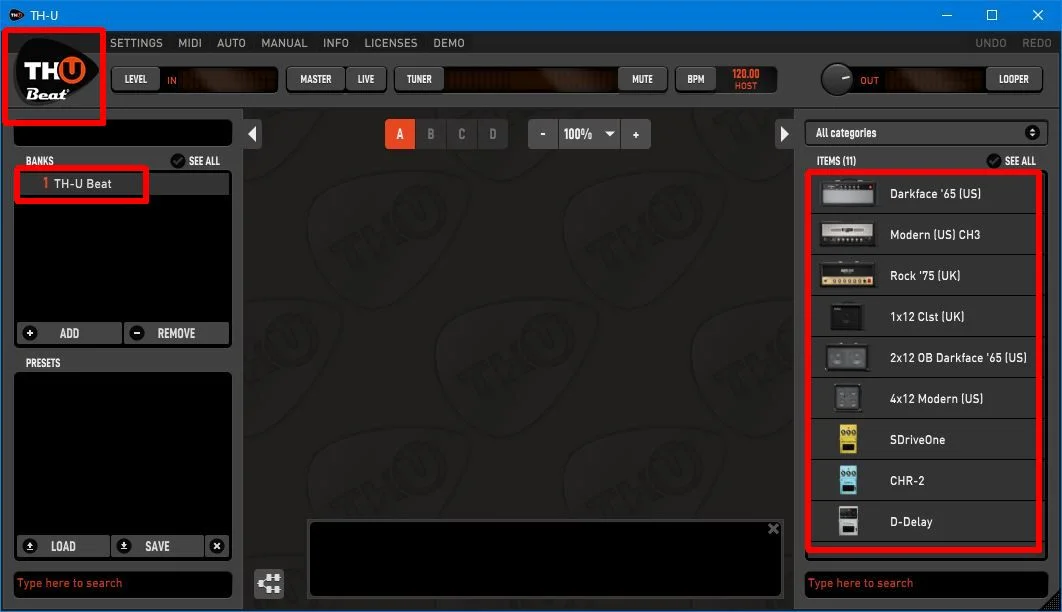This screenshot has width=1062, height=612.
Task: Pick the 2x12 OB Darkface '65 cabinet icon
Action: coord(847,357)
